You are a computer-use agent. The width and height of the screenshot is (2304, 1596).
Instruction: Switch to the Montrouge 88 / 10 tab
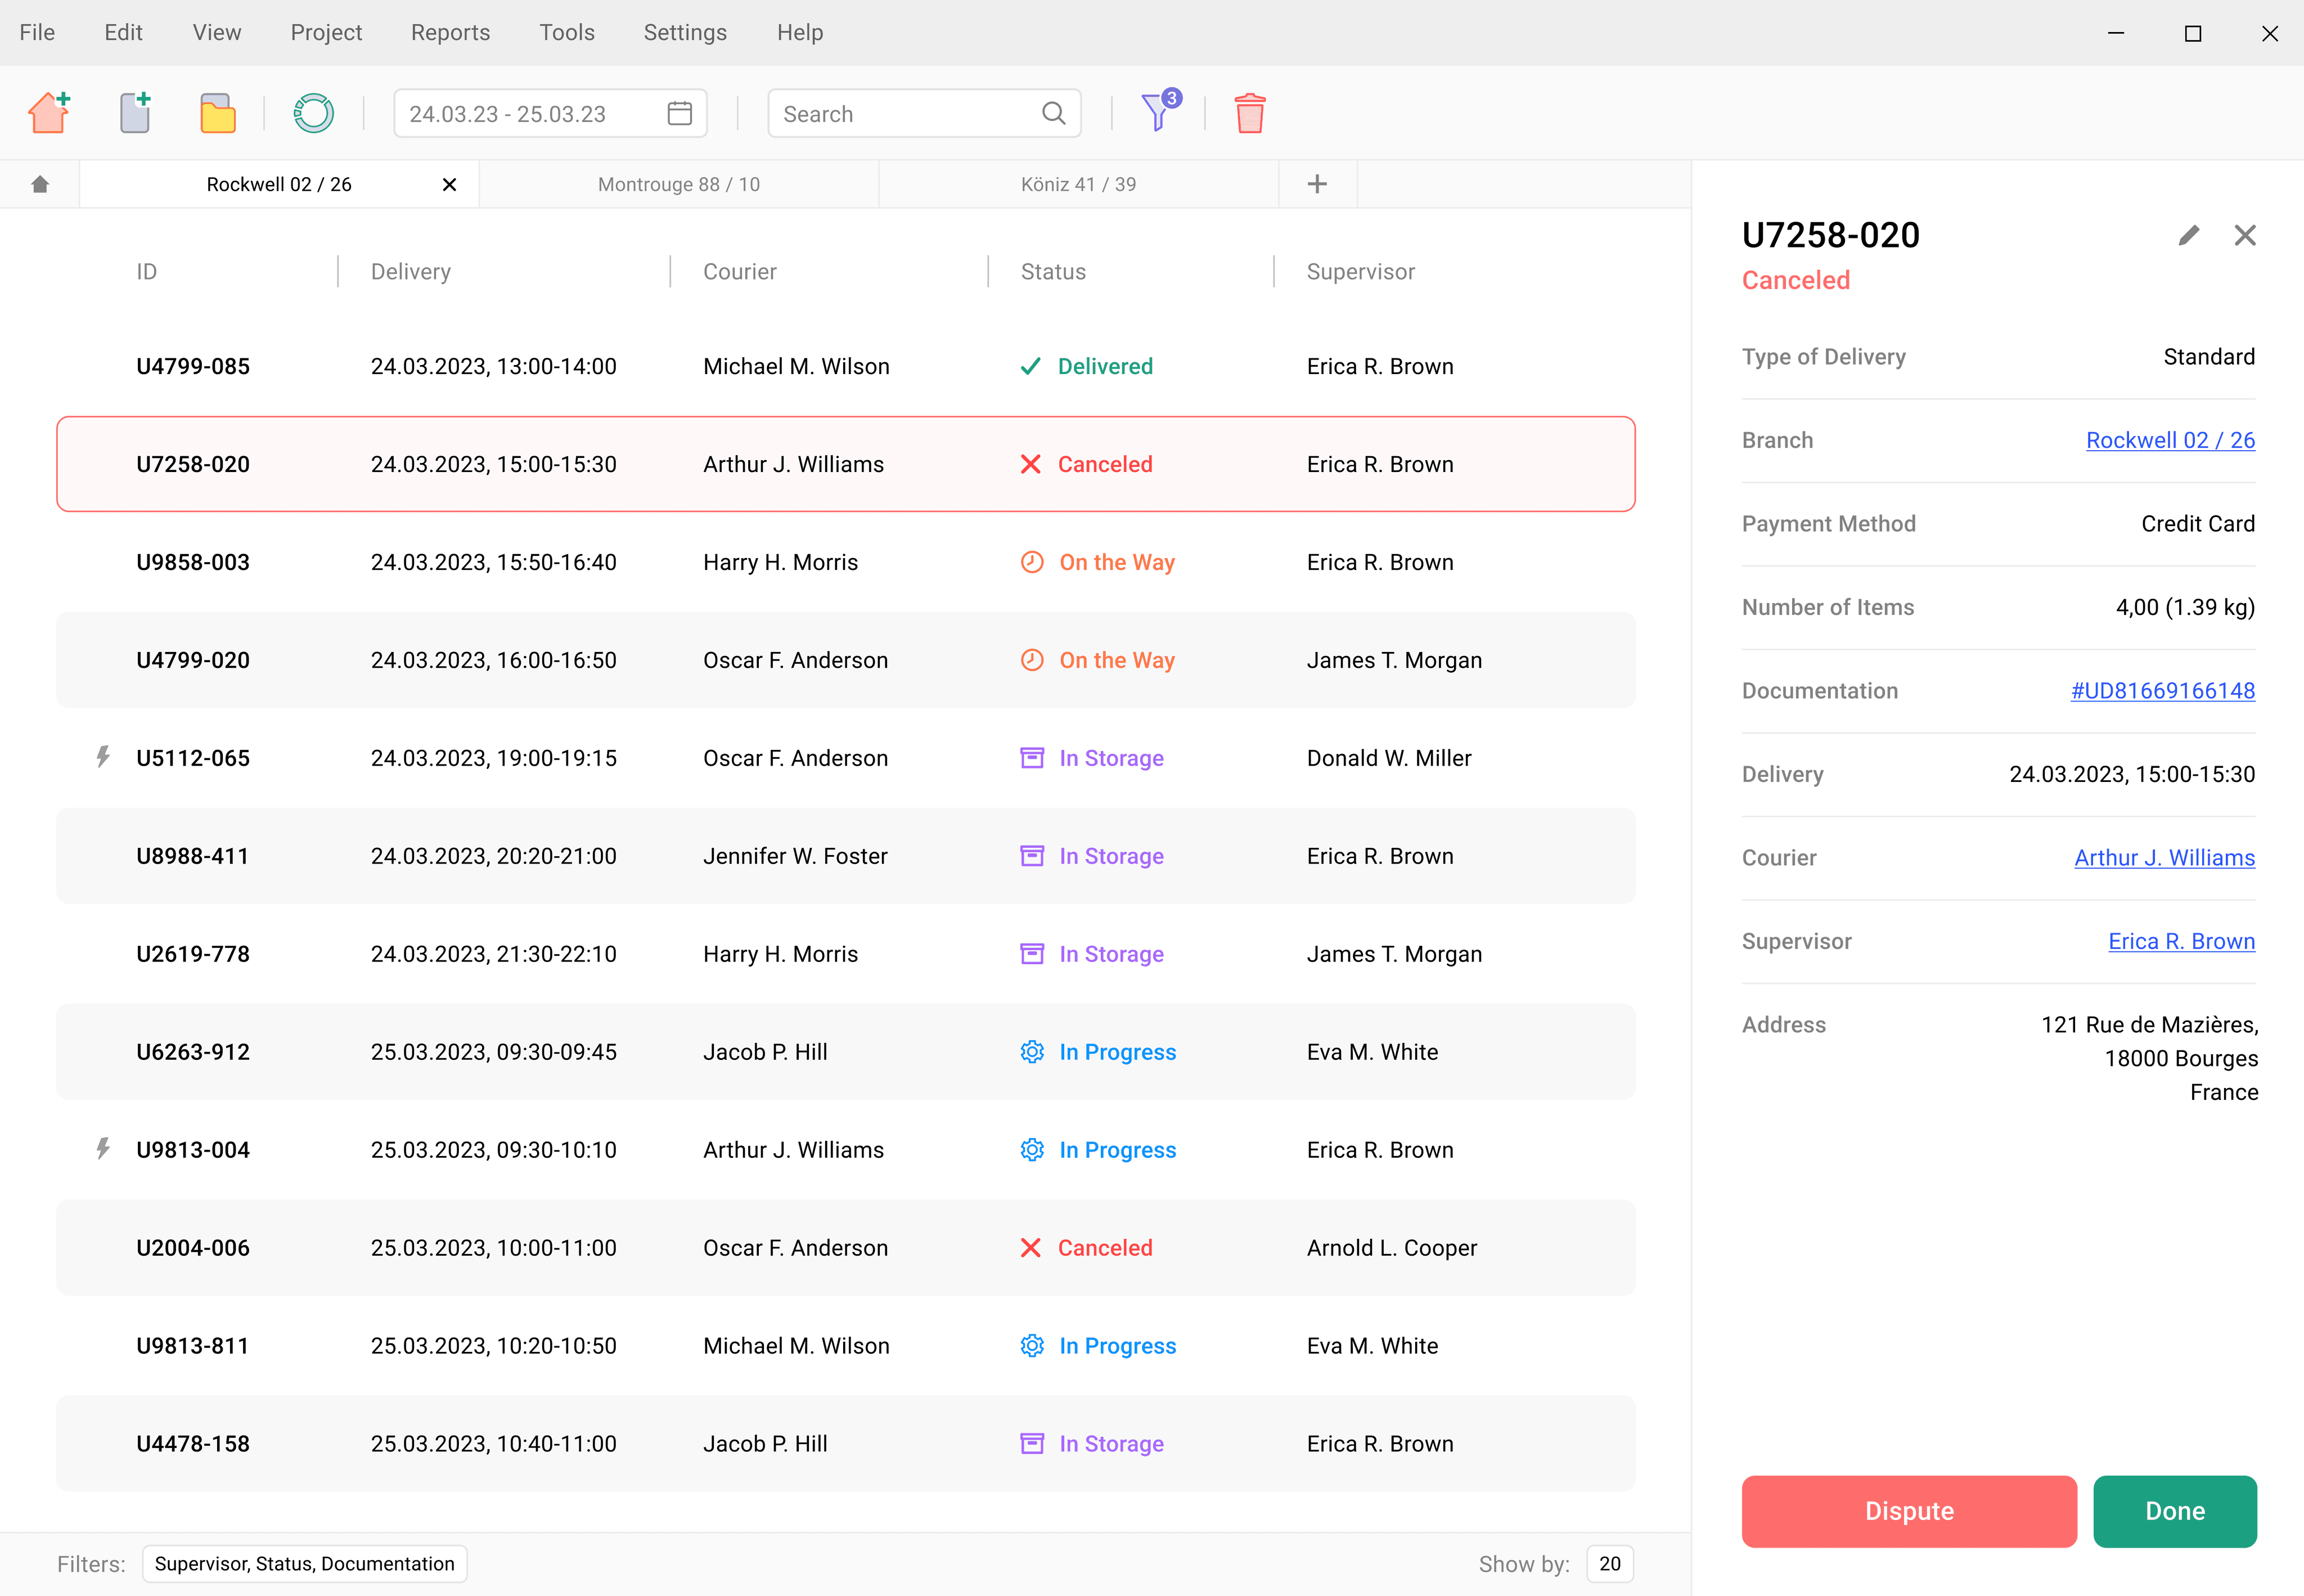point(679,184)
